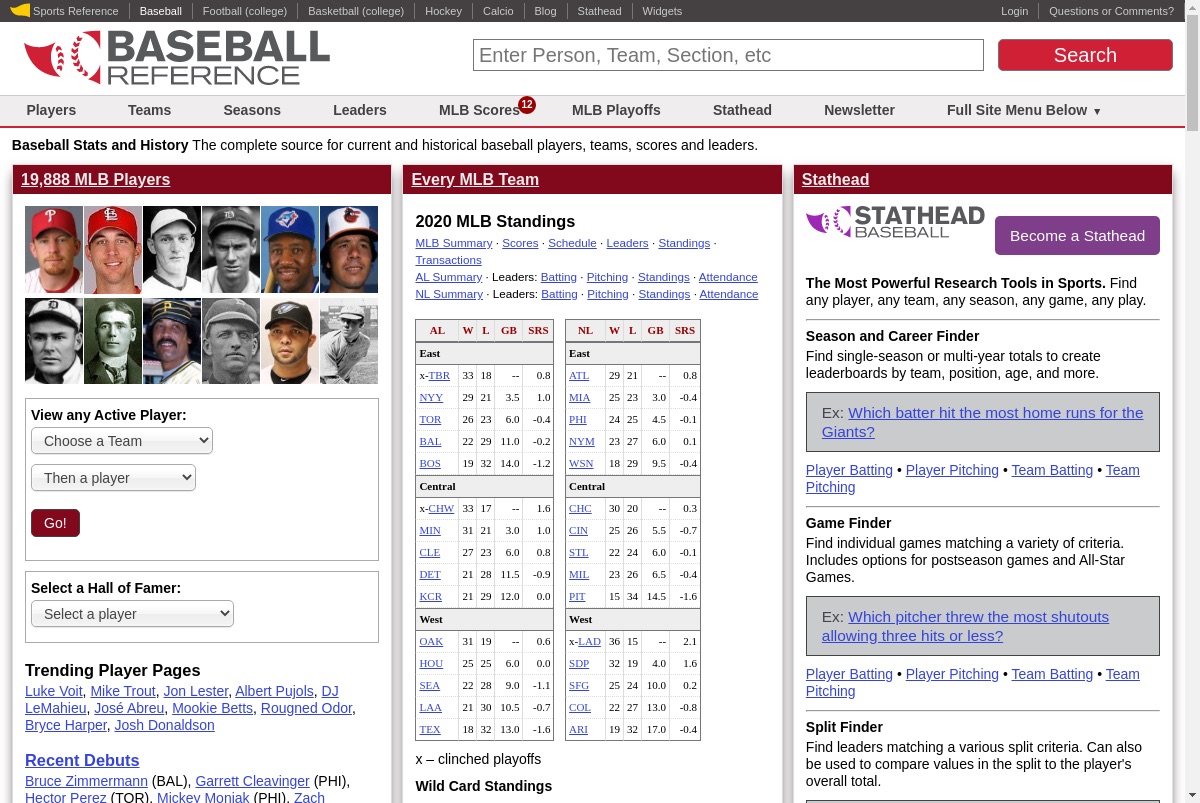1200x803 pixels.
Task: Open the Then a player dropdown
Action: coord(113,478)
